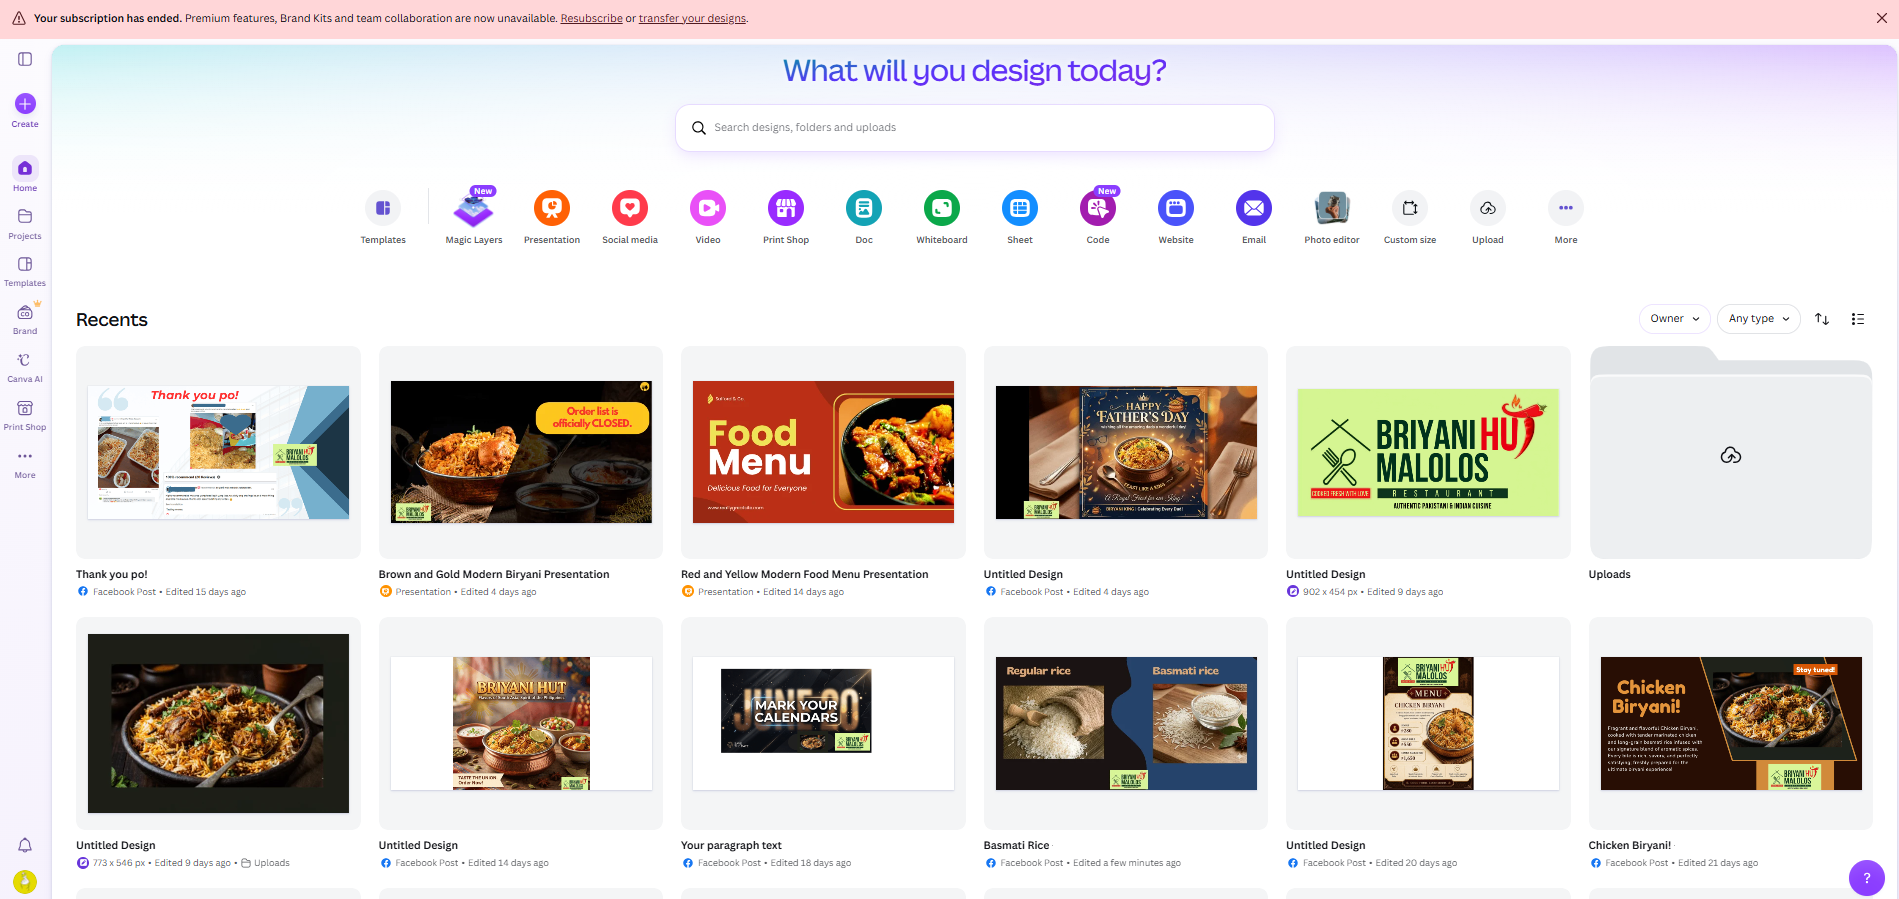The width and height of the screenshot is (1899, 899).
Task: Choose Custom size option
Action: point(1410,208)
